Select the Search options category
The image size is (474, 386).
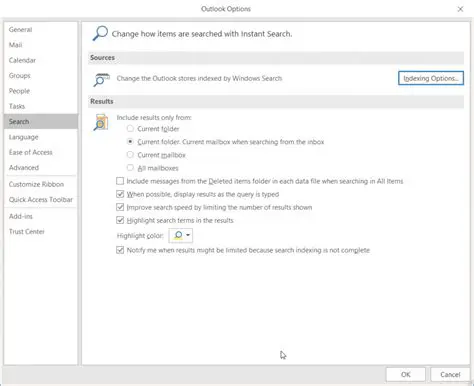[41, 122]
